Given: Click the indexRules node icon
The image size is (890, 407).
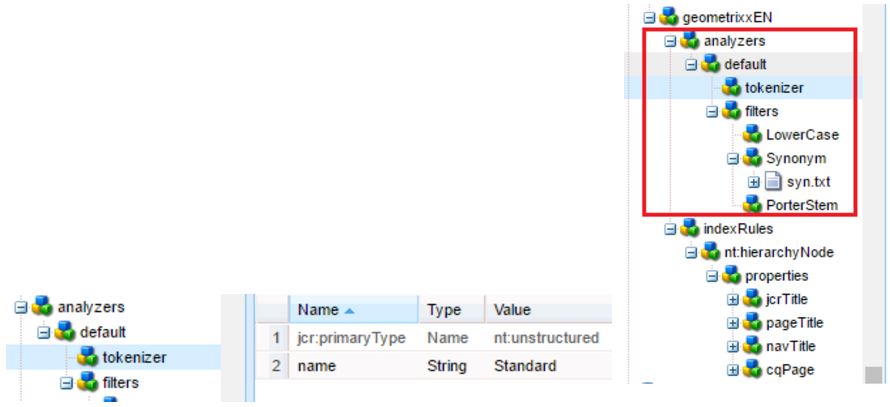Looking at the screenshot, I should pos(690,229).
